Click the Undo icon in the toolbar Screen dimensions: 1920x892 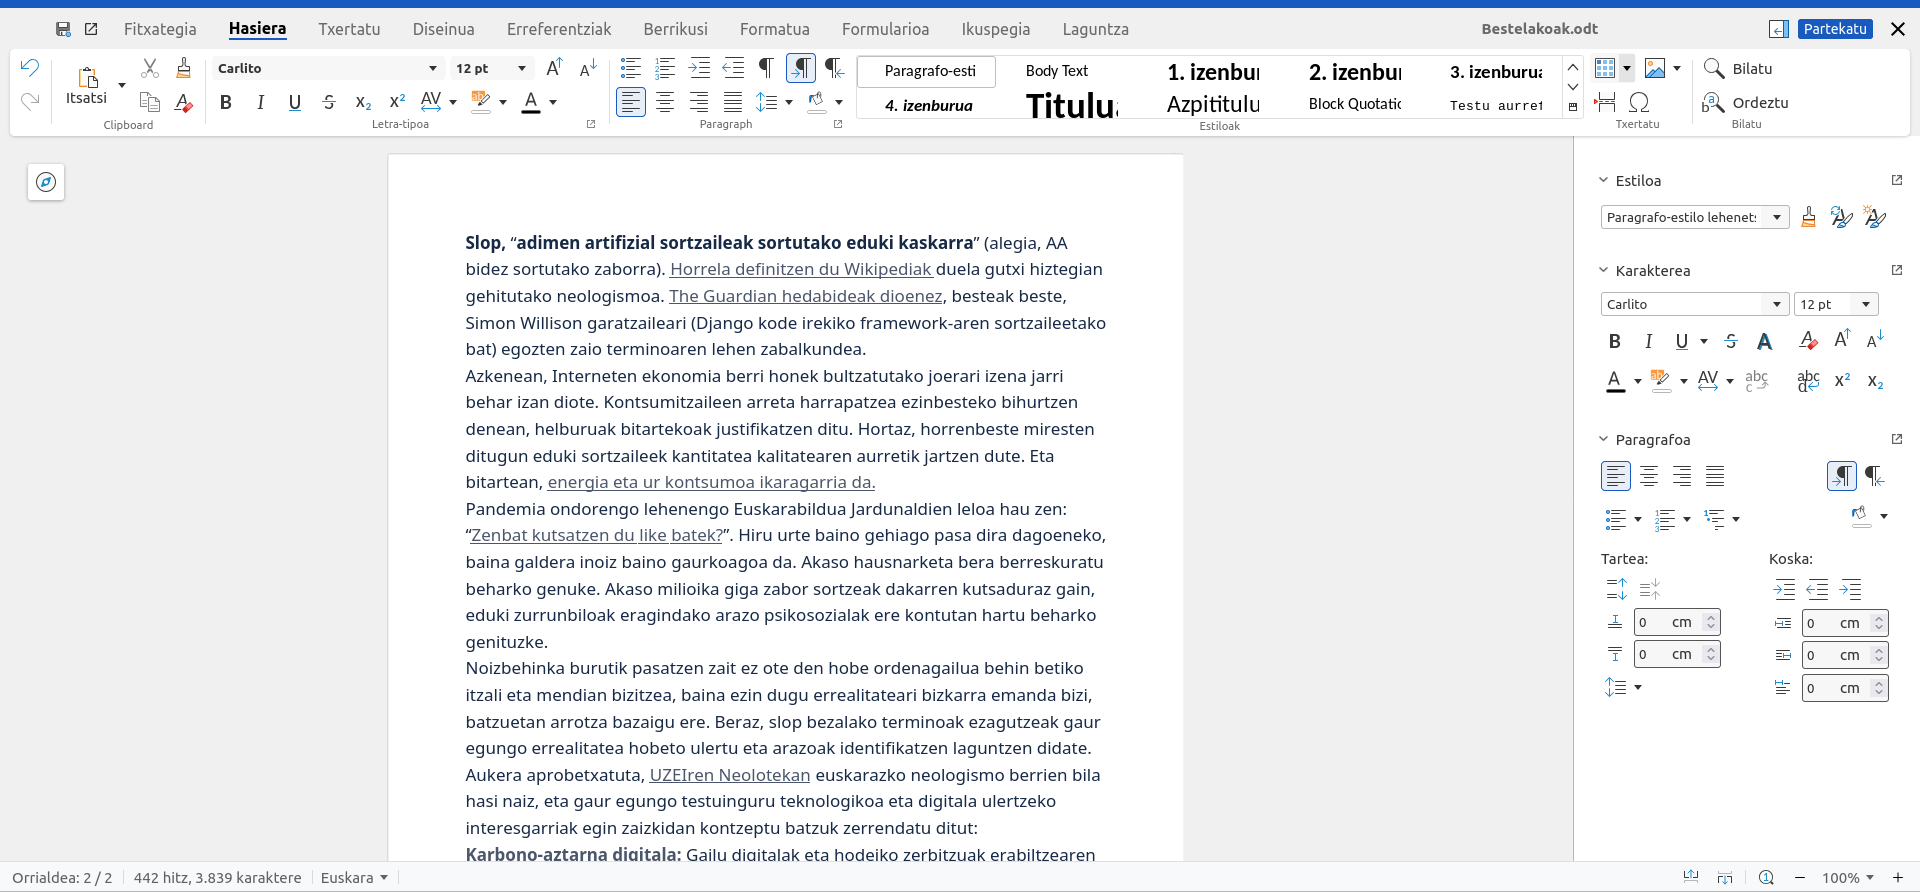coord(30,68)
